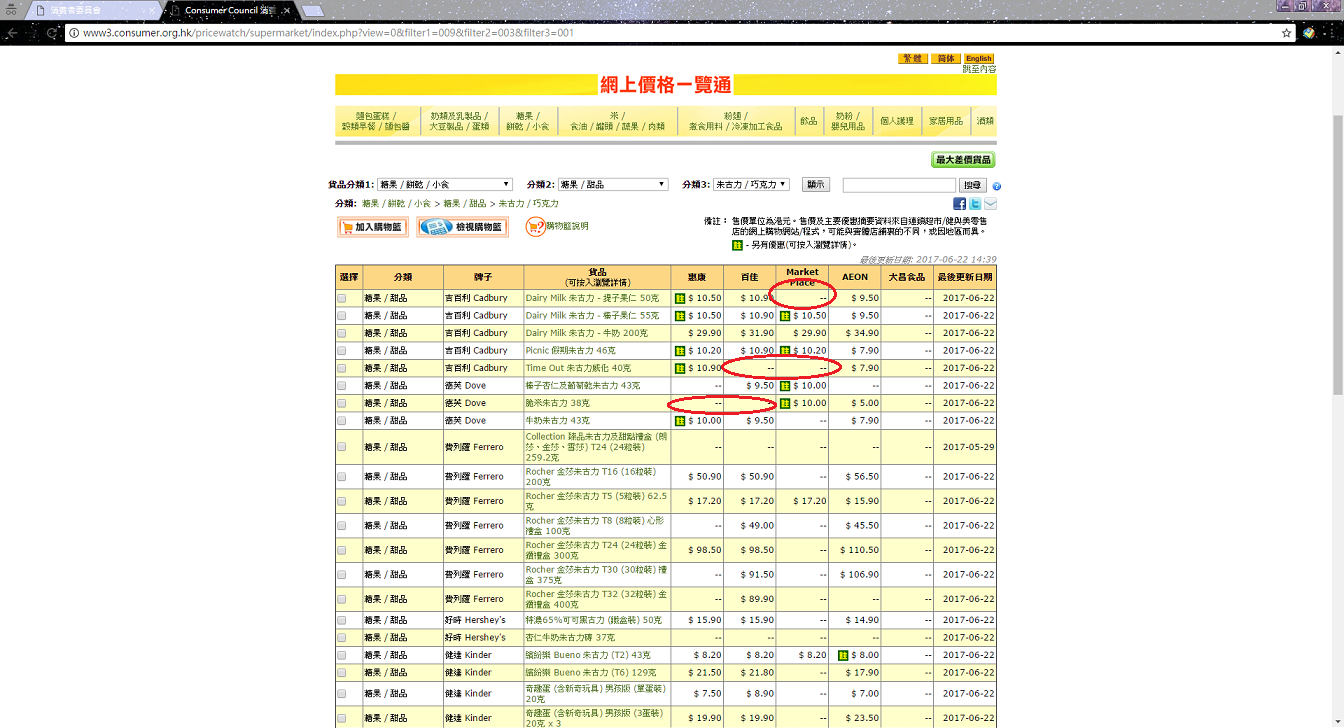The height and width of the screenshot is (728, 1344).
Task: Switch language to English
Action: click(x=979, y=59)
